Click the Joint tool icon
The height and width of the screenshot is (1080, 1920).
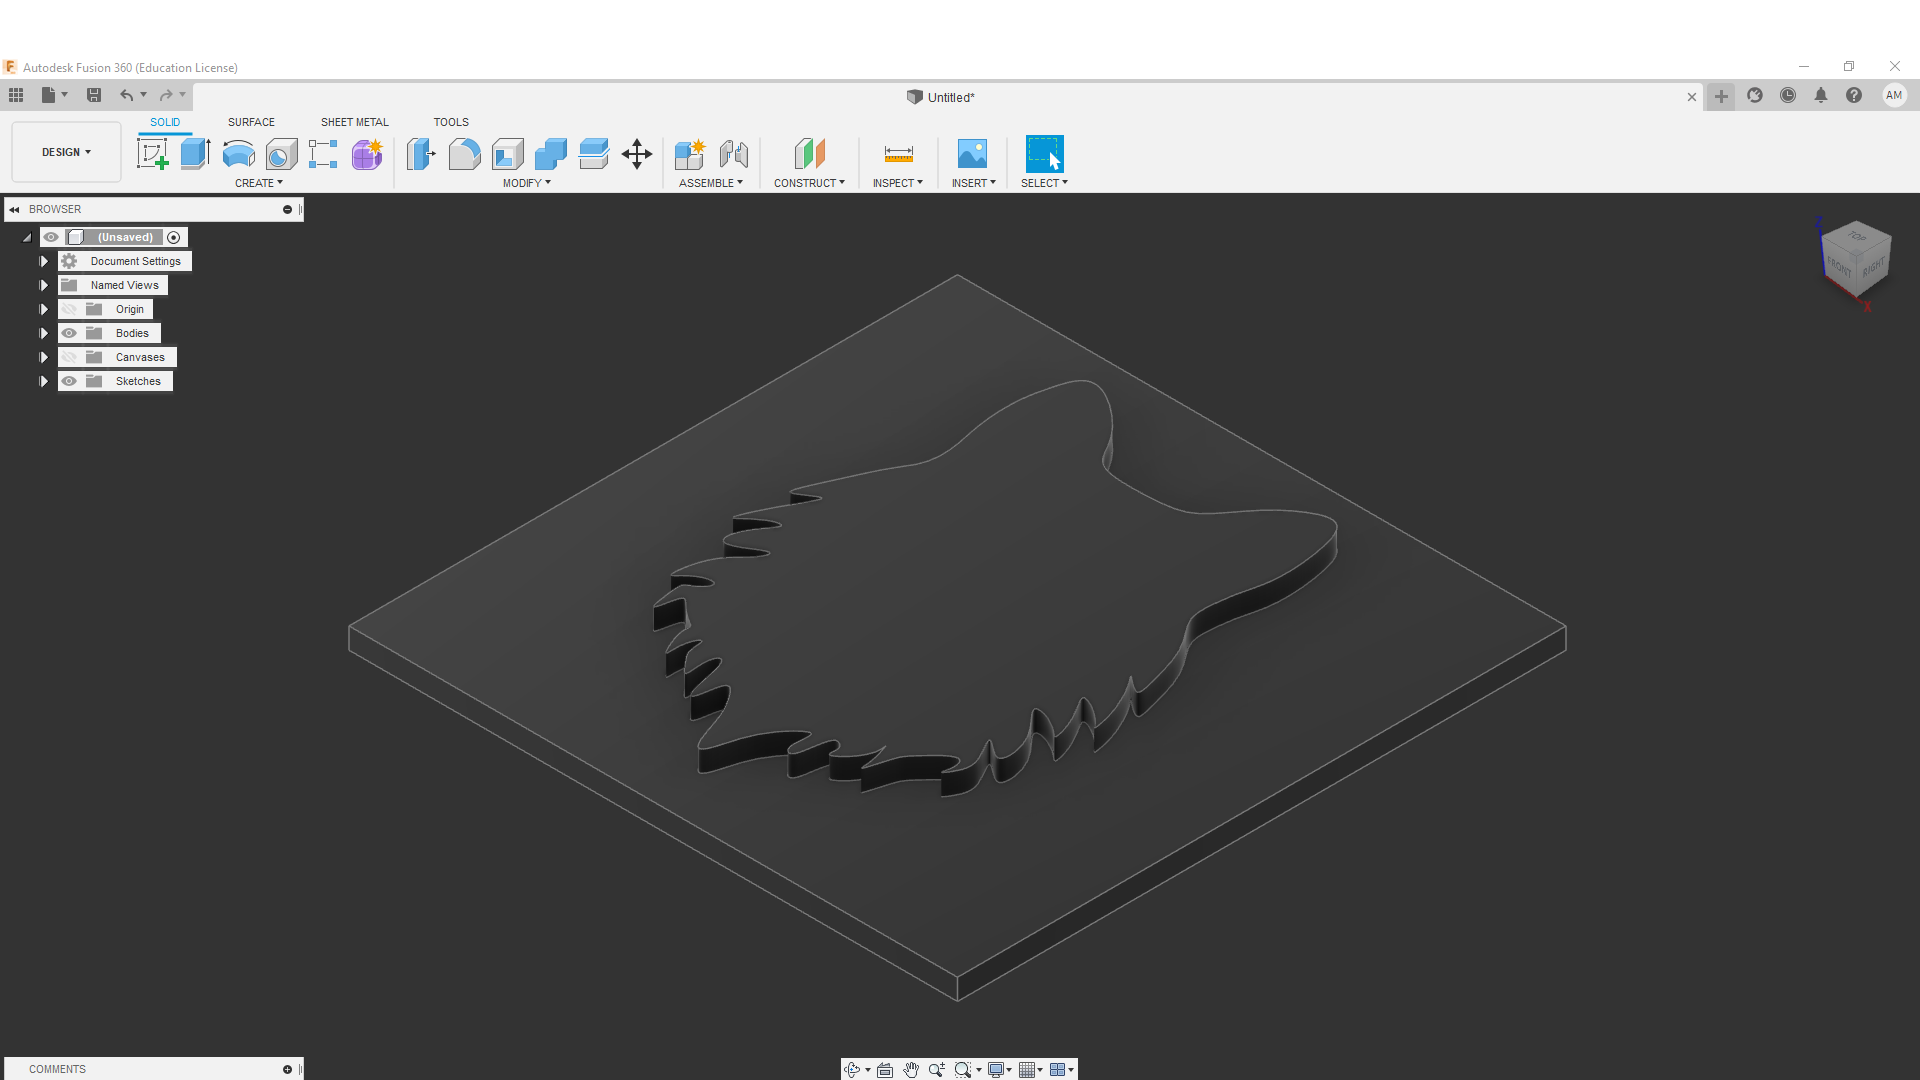(x=733, y=154)
